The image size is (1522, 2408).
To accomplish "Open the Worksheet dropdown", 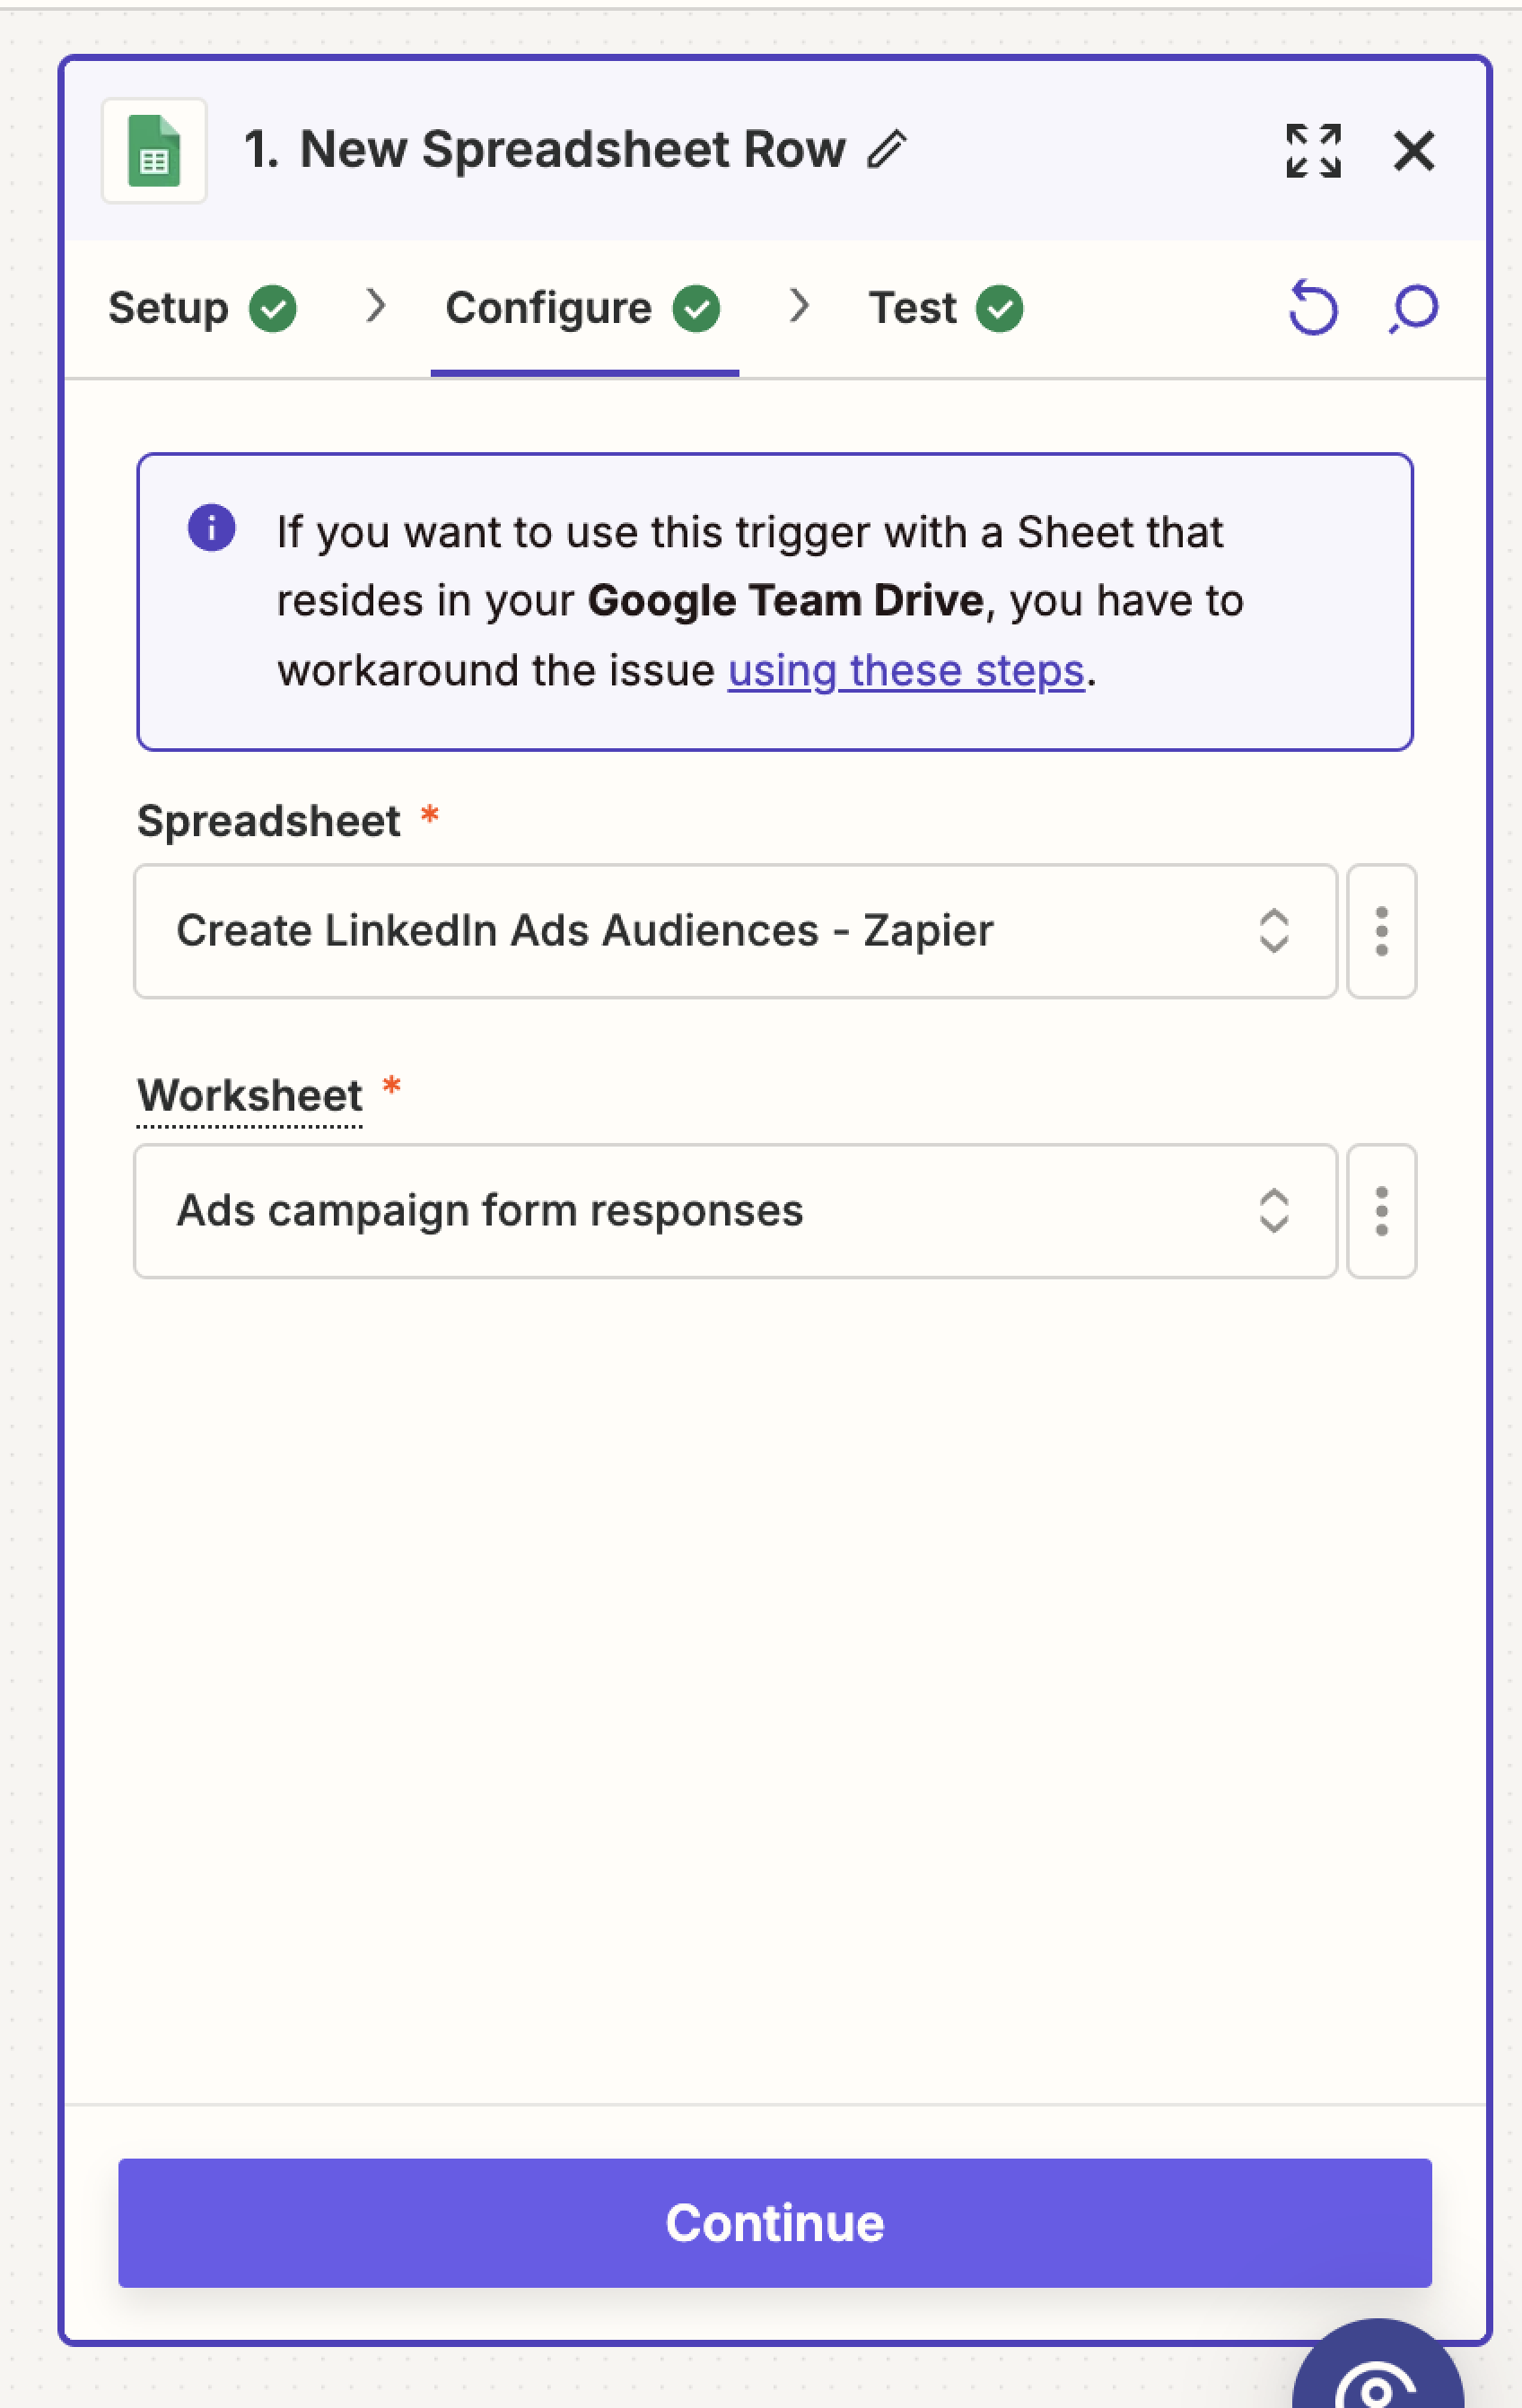I will pos(700,1211).
